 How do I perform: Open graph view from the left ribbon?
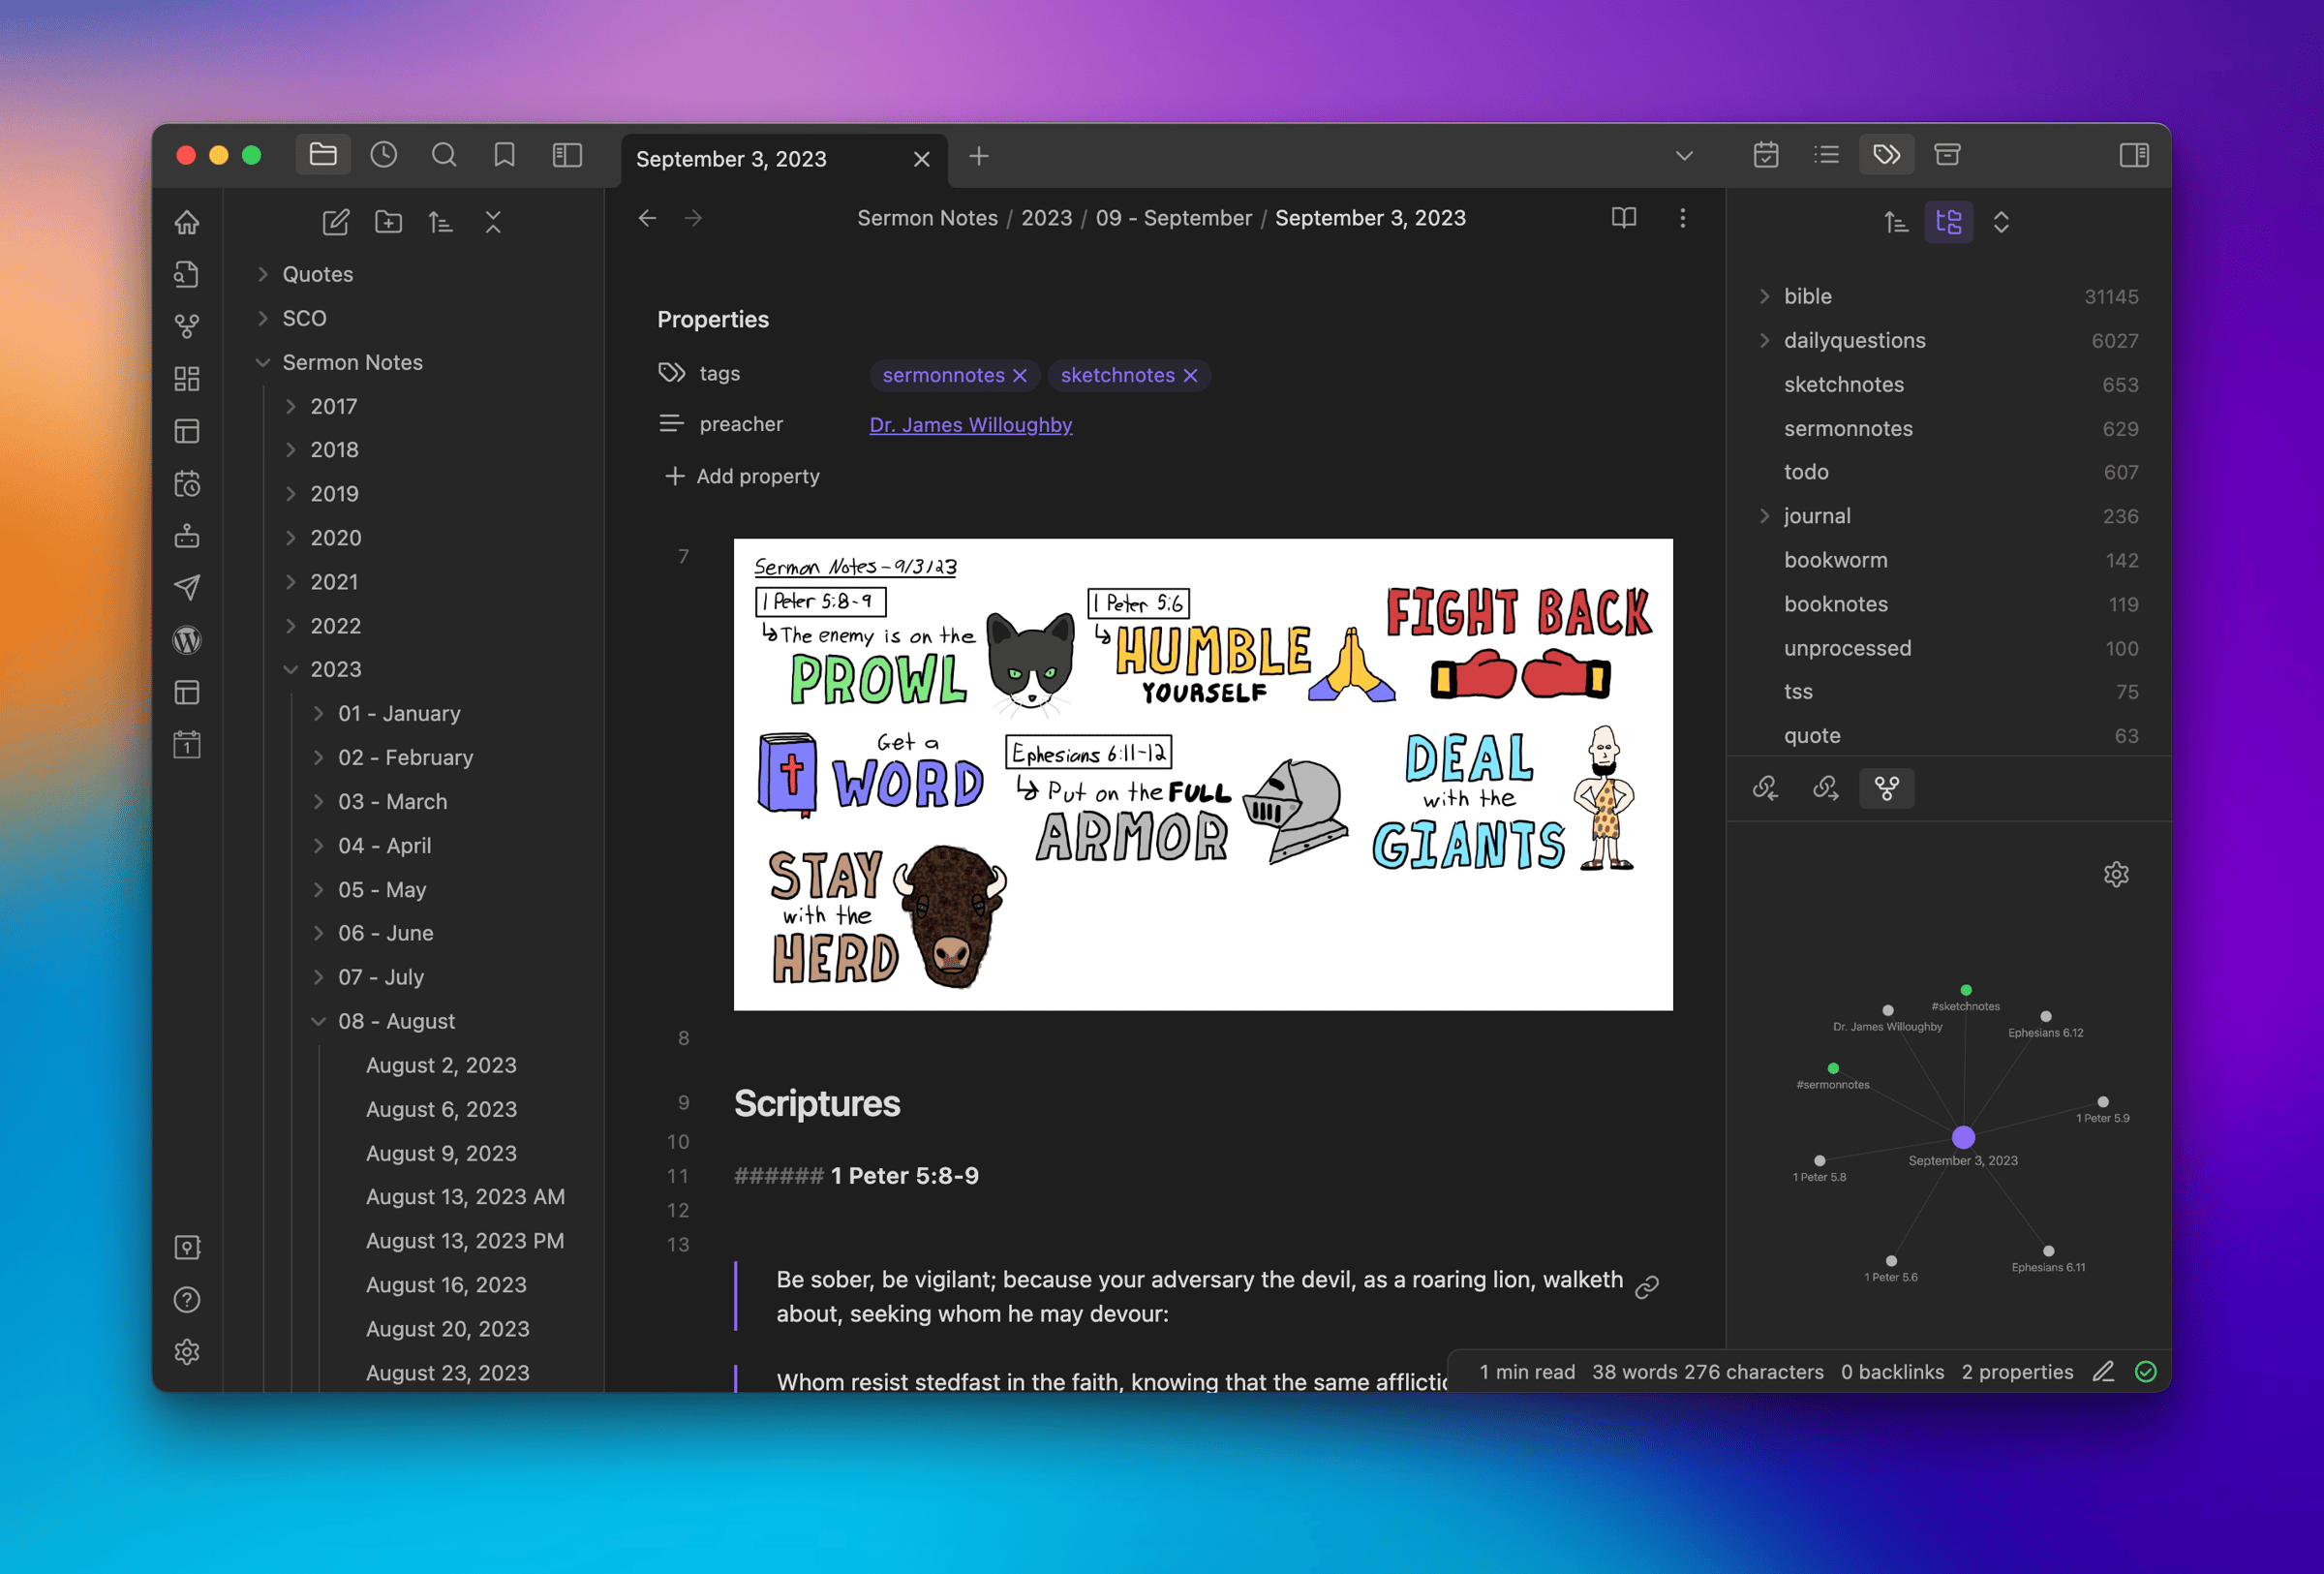tap(187, 326)
